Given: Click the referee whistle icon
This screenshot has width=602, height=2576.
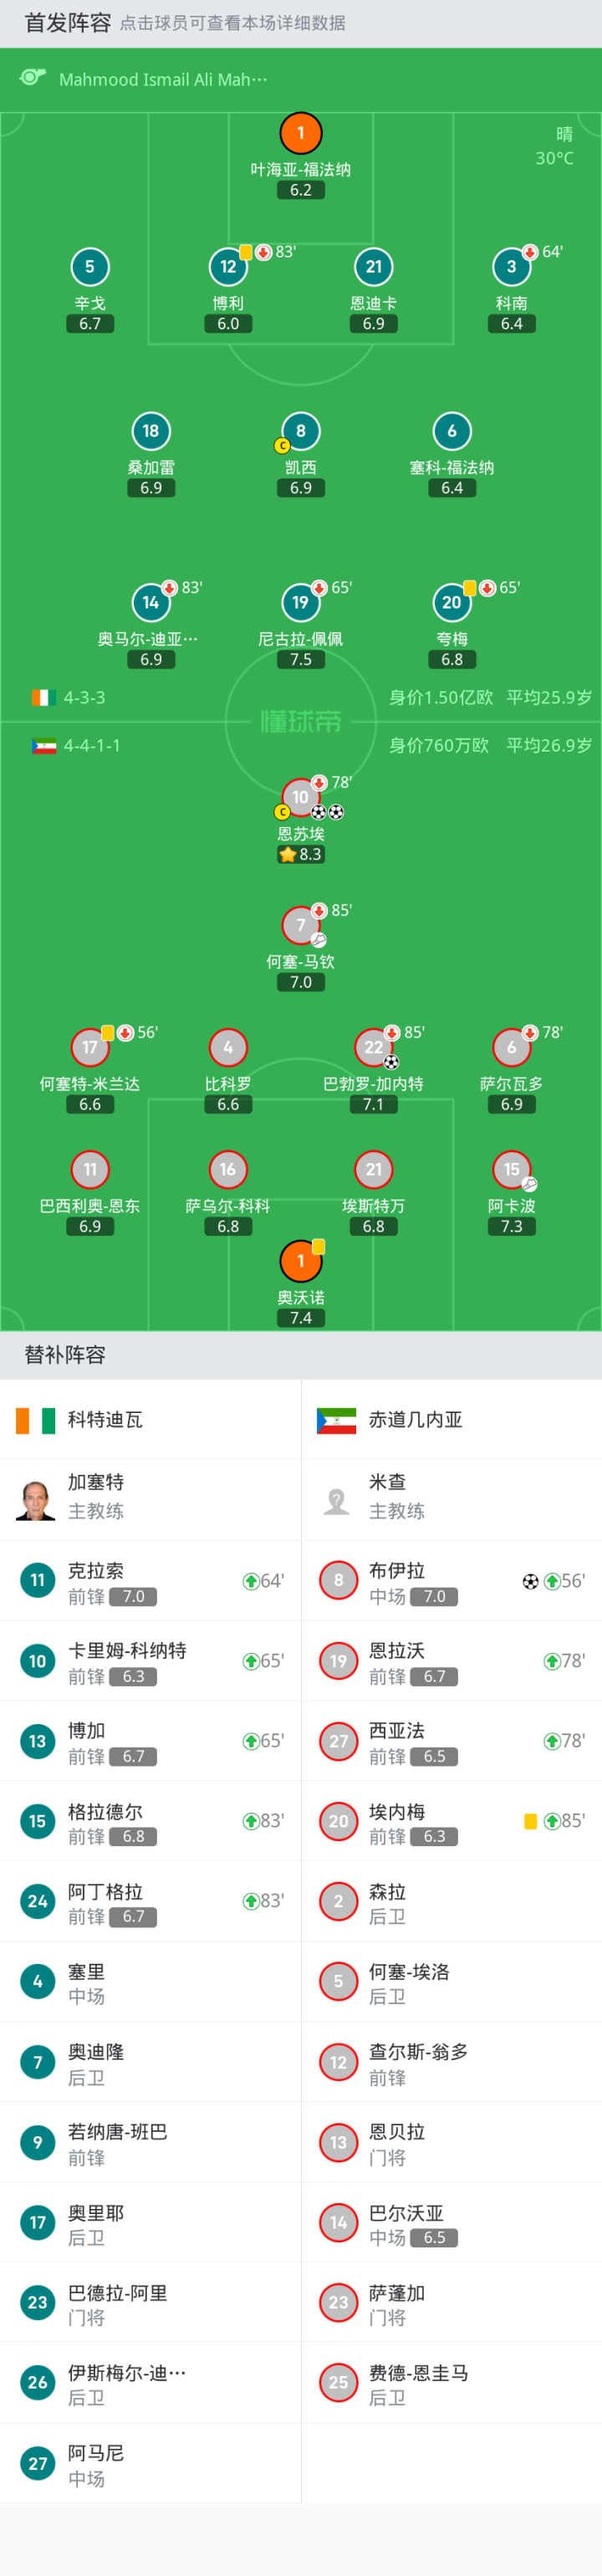Looking at the screenshot, I should [x=33, y=78].
